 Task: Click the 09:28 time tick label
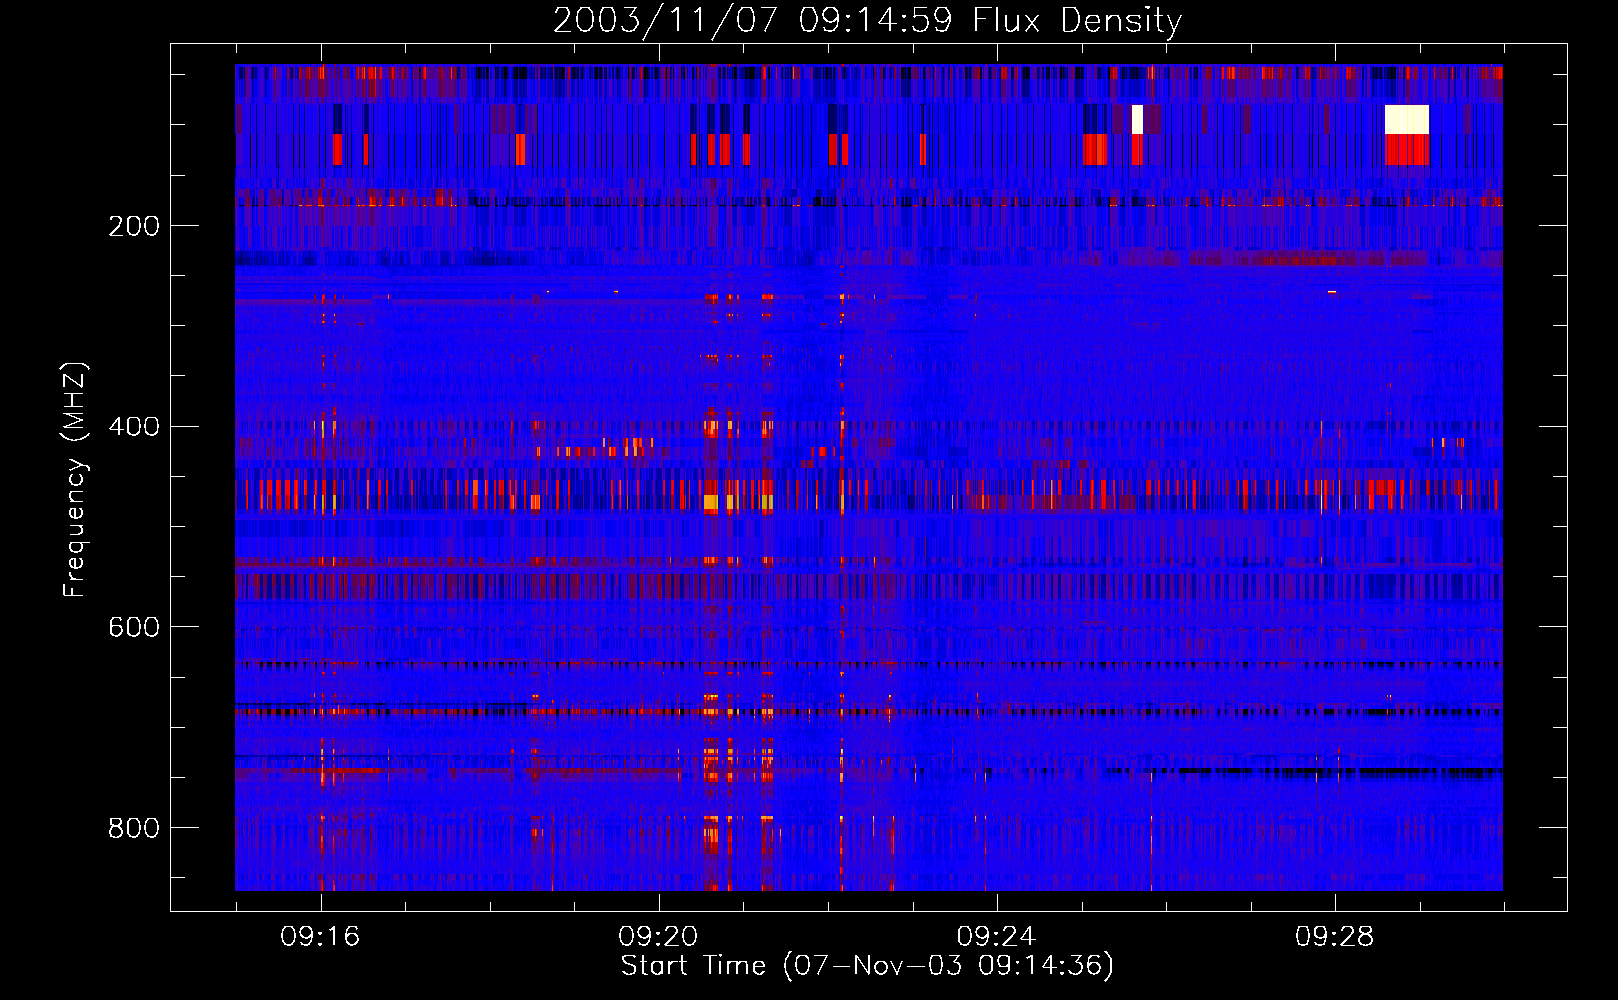click(x=1334, y=937)
